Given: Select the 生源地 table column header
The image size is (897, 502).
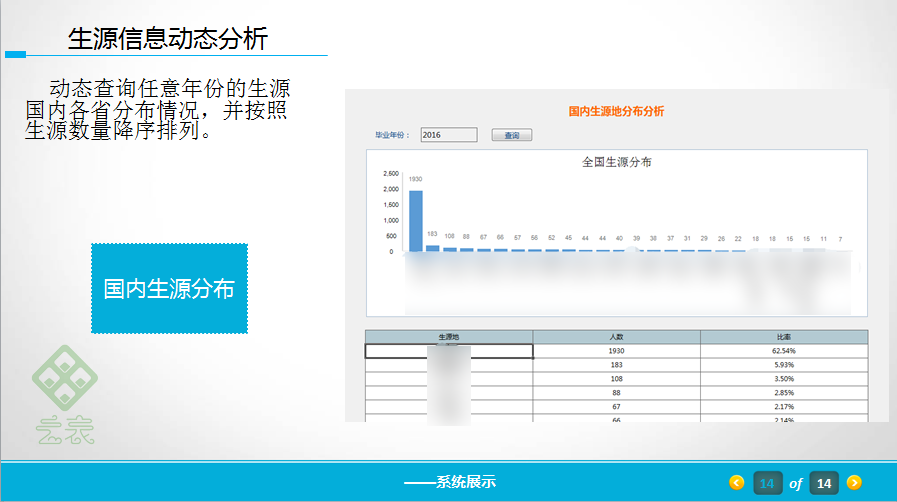Looking at the screenshot, I should click(x=449, y=337).
